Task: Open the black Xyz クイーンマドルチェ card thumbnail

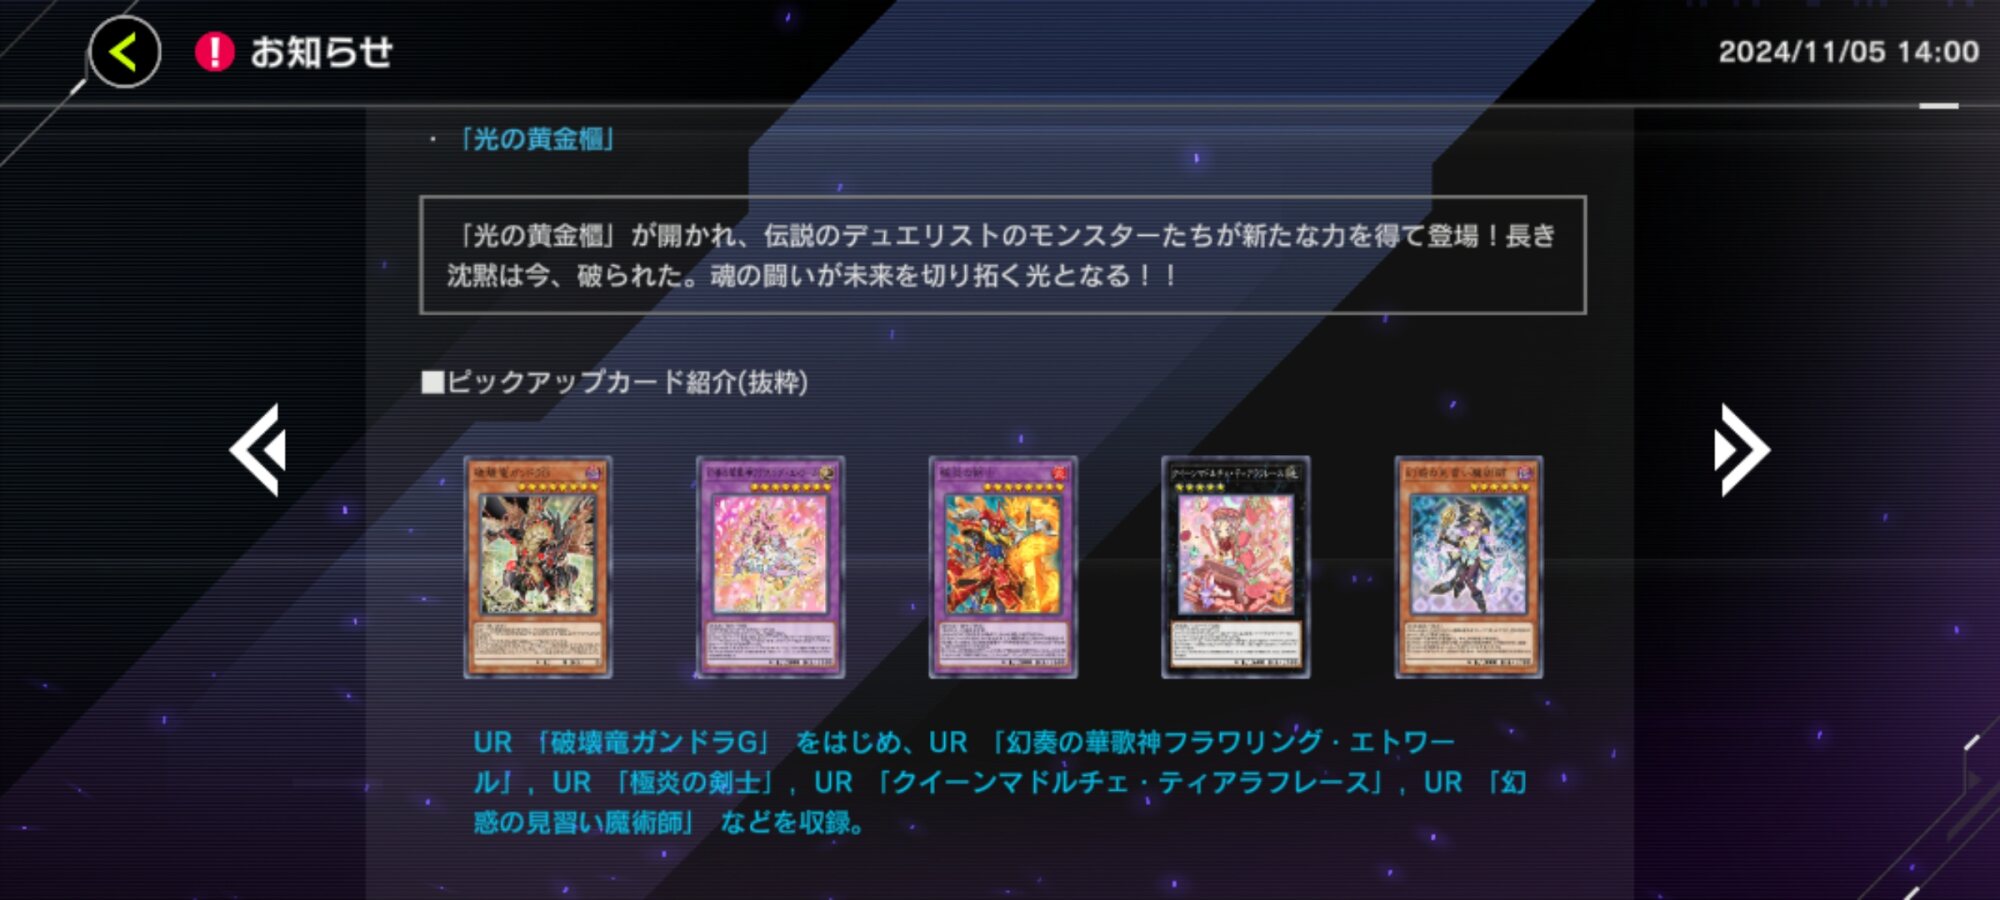Action: click(x=1236, y=567)
